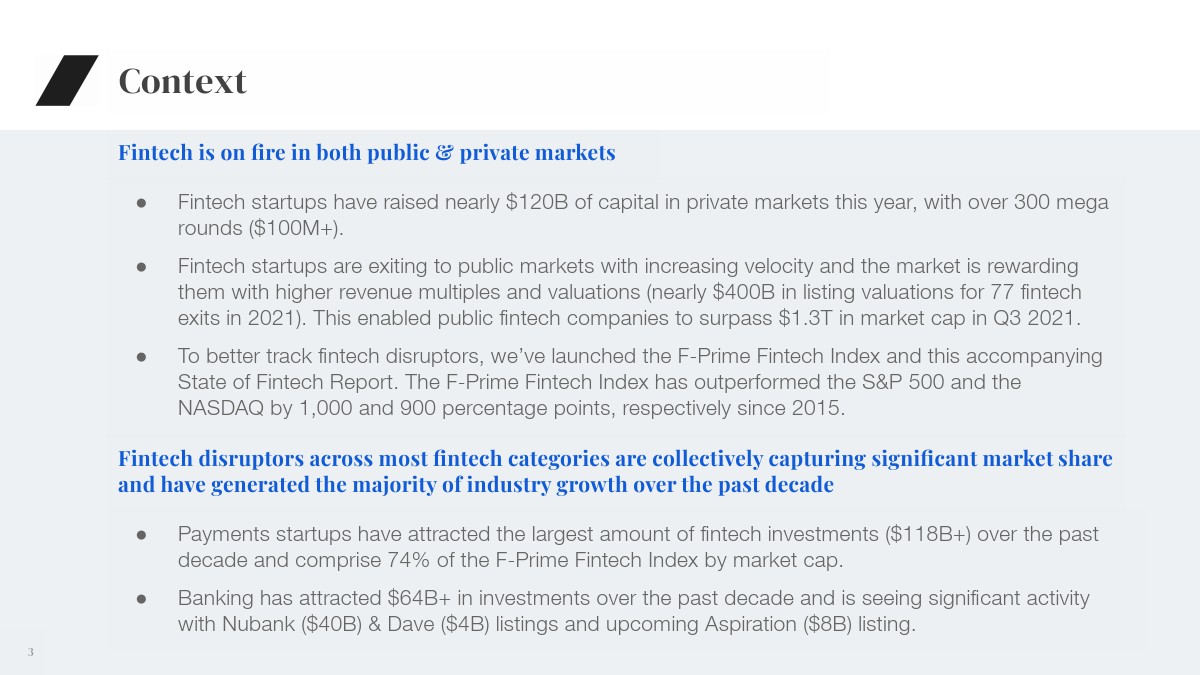Click the bullet dot before "exiting to public markets"
1200x675 pixels.
click(142, 267)
